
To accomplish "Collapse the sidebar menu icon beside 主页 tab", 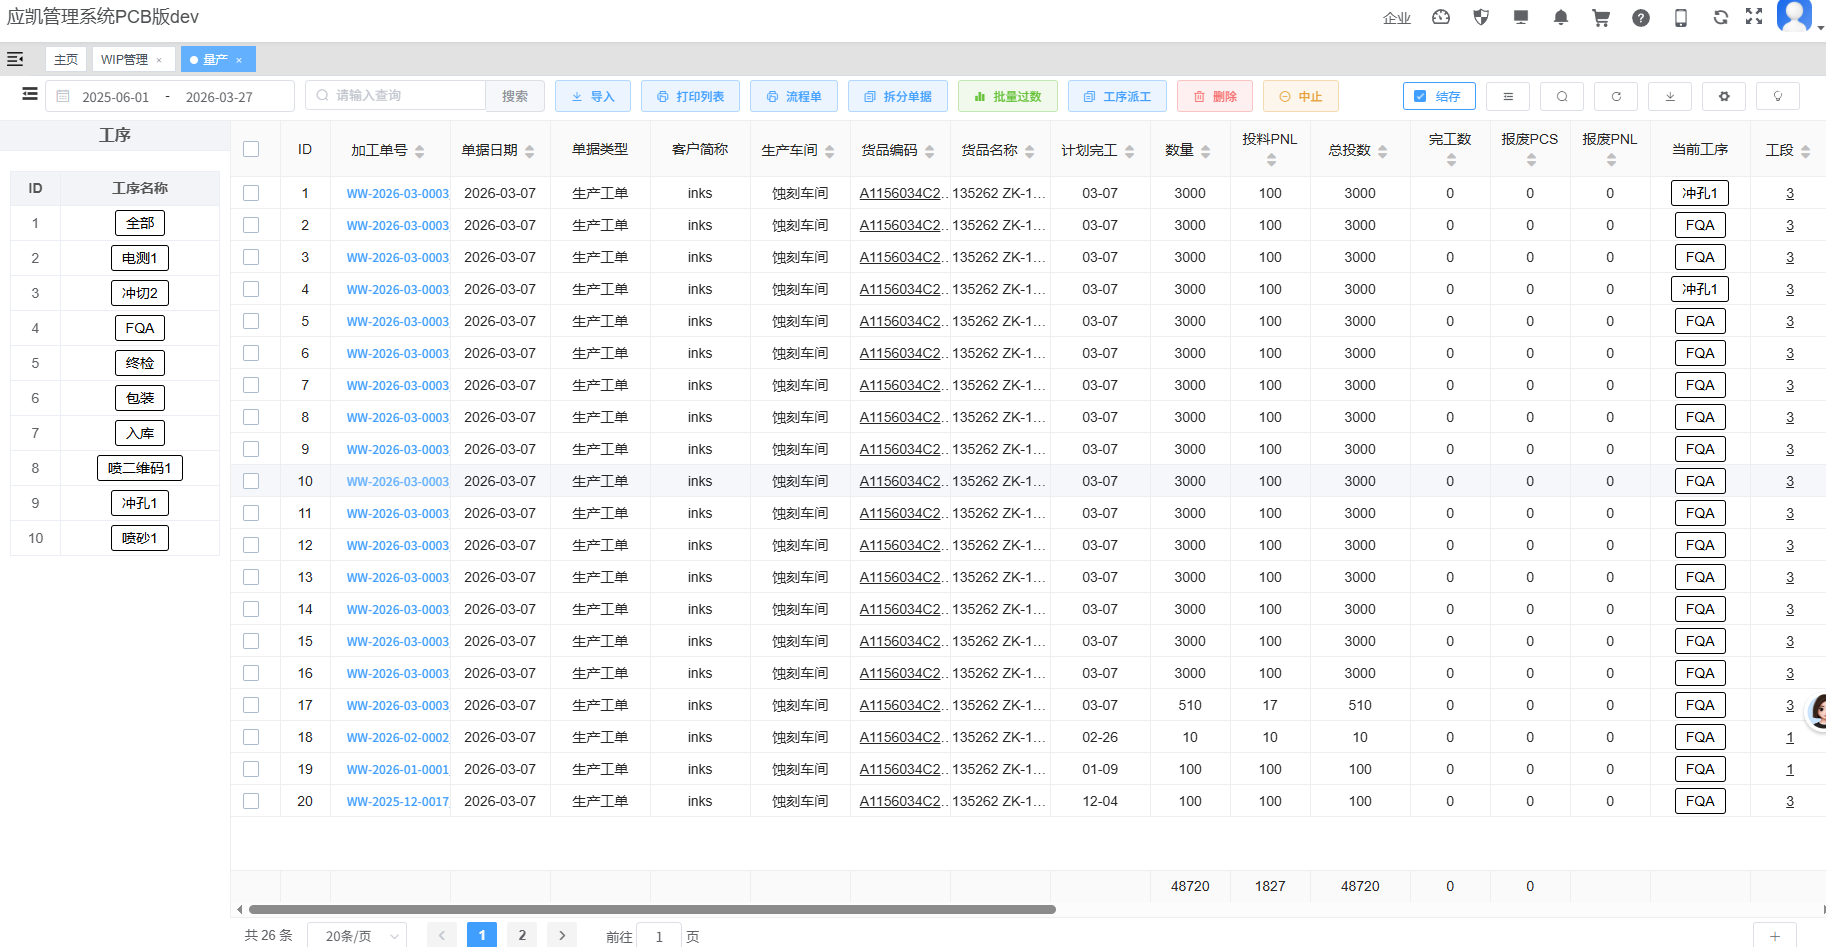I will click(x=15, y=60).
